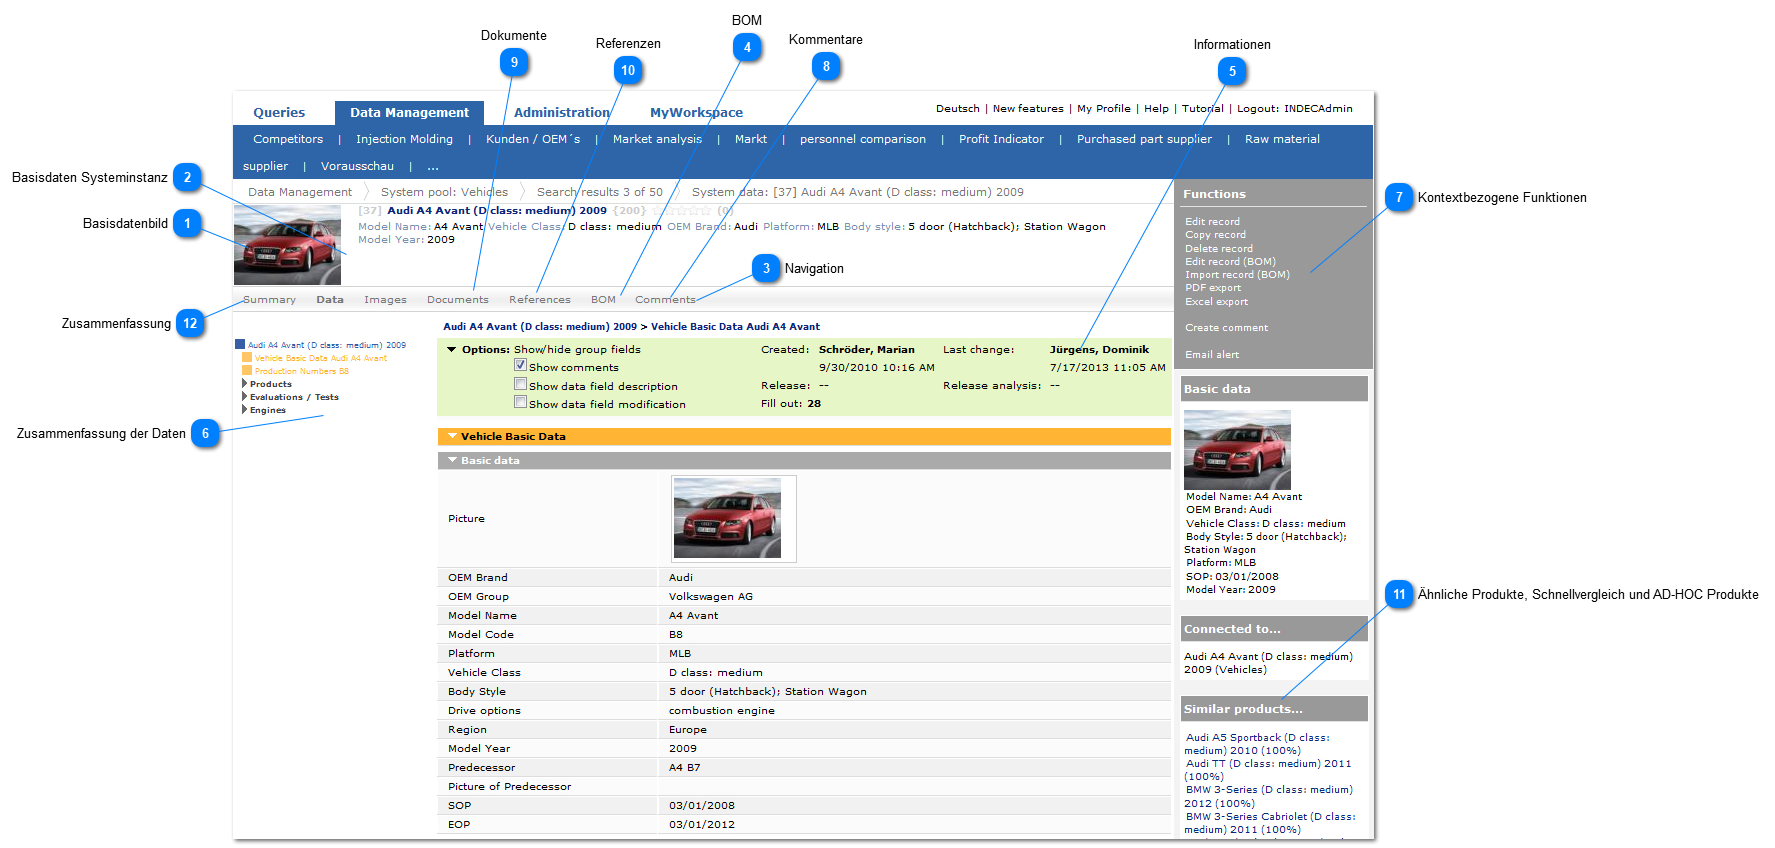The image size is (1775, 848).
Task: Click the Delete record function
Action: pyautogui.click(x=1219, y=249)
